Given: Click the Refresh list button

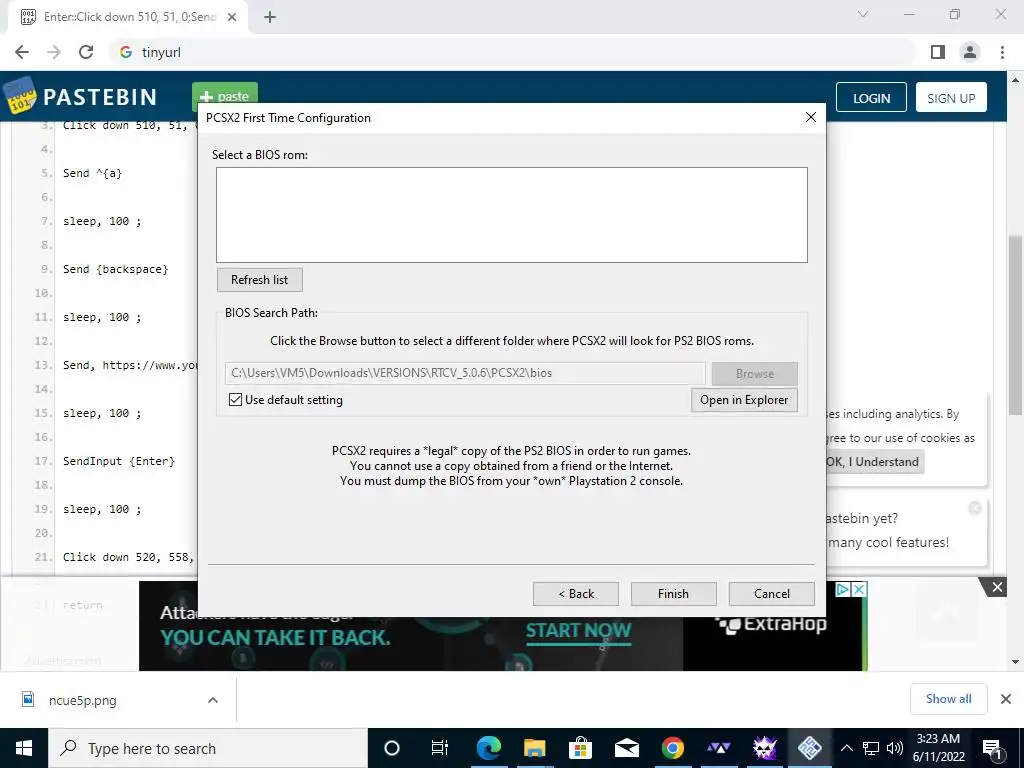Looking at the screenshot, I should click(x=259, y=280).
